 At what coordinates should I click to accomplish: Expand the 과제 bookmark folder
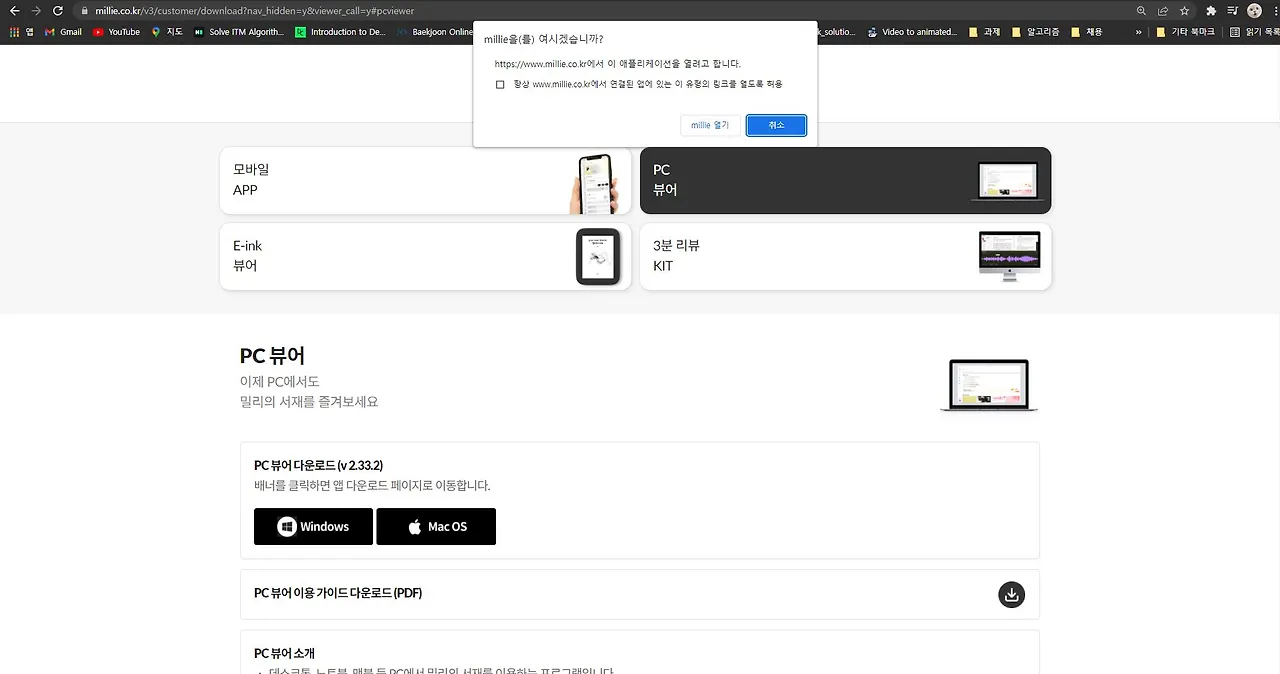[x=985, y=32]
